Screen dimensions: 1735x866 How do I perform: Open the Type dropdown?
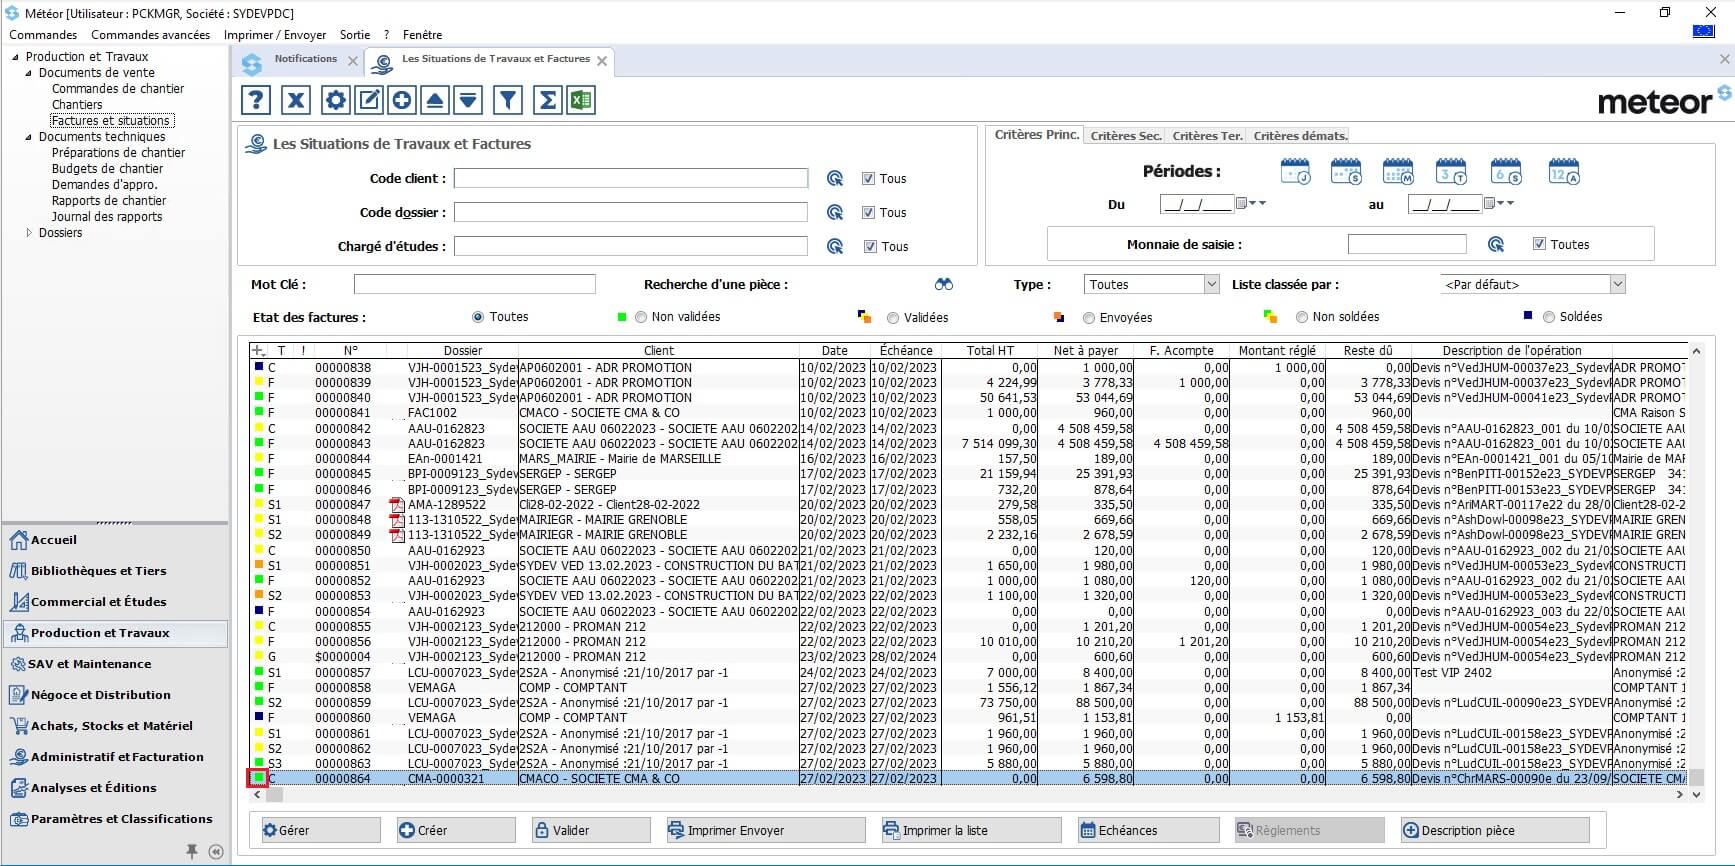coord(1211,285)
